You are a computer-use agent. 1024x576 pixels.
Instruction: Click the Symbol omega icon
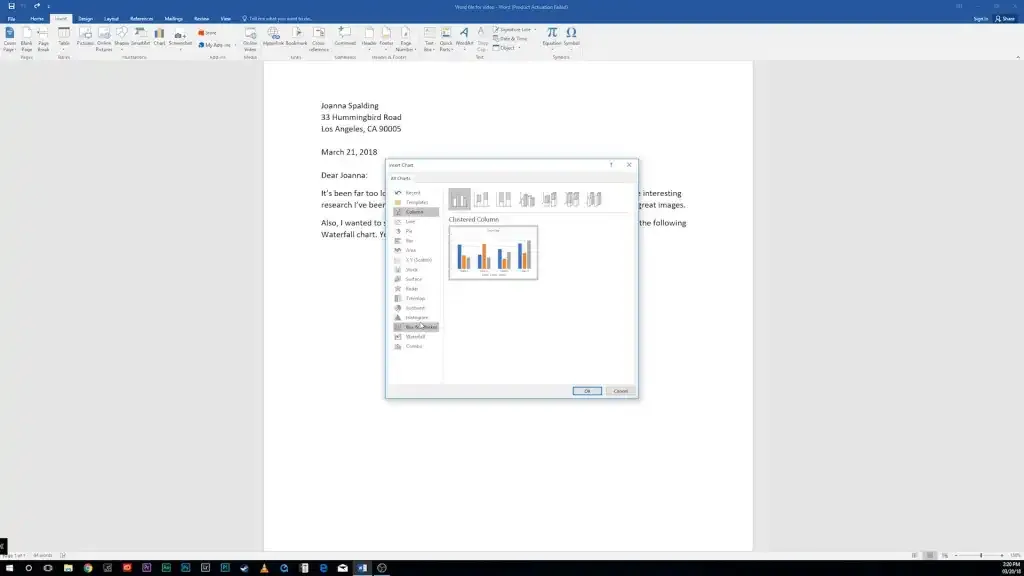571,37
